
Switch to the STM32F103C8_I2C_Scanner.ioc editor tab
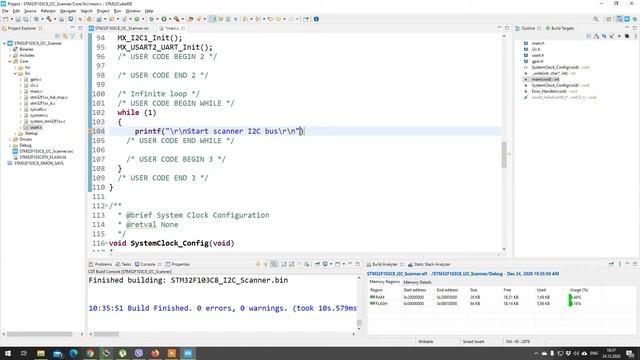tap(122, 28)
